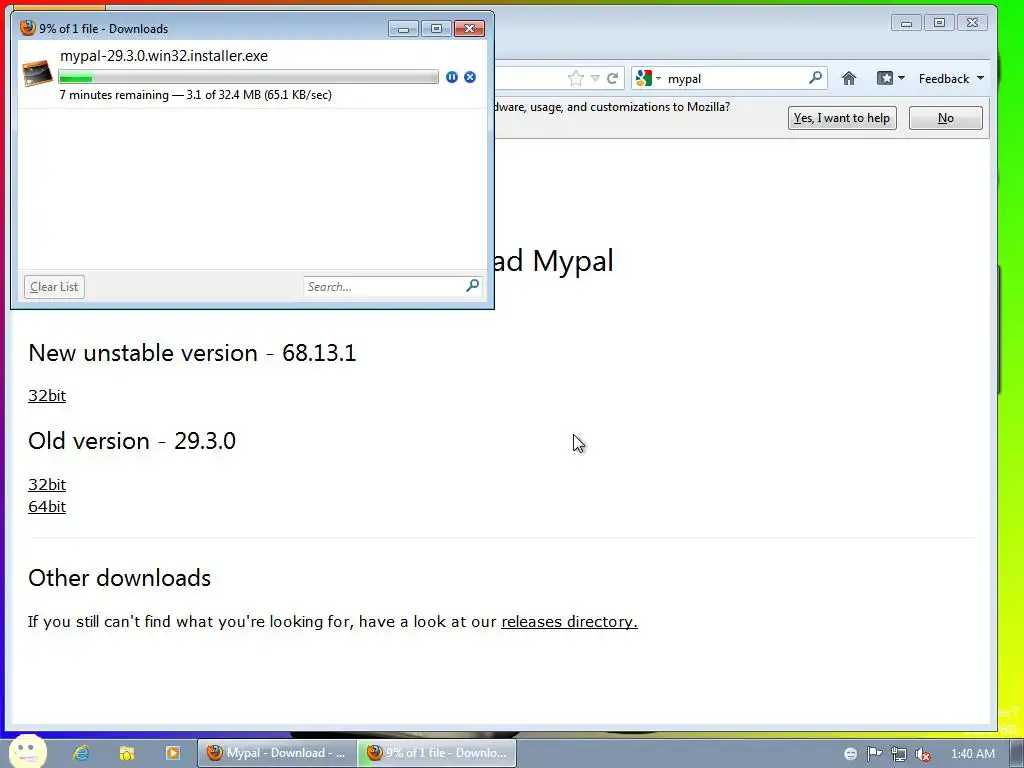Viewport: 1024px width, 768px height.
Task: Open the 1:40 AM clock
Action: (973, 754)
